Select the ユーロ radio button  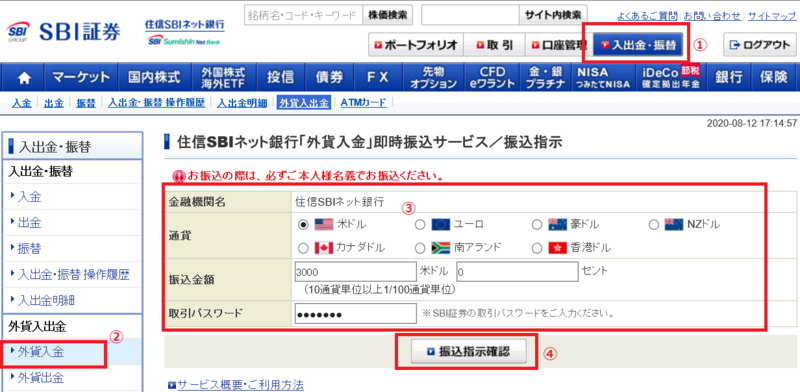click(420, 225)
